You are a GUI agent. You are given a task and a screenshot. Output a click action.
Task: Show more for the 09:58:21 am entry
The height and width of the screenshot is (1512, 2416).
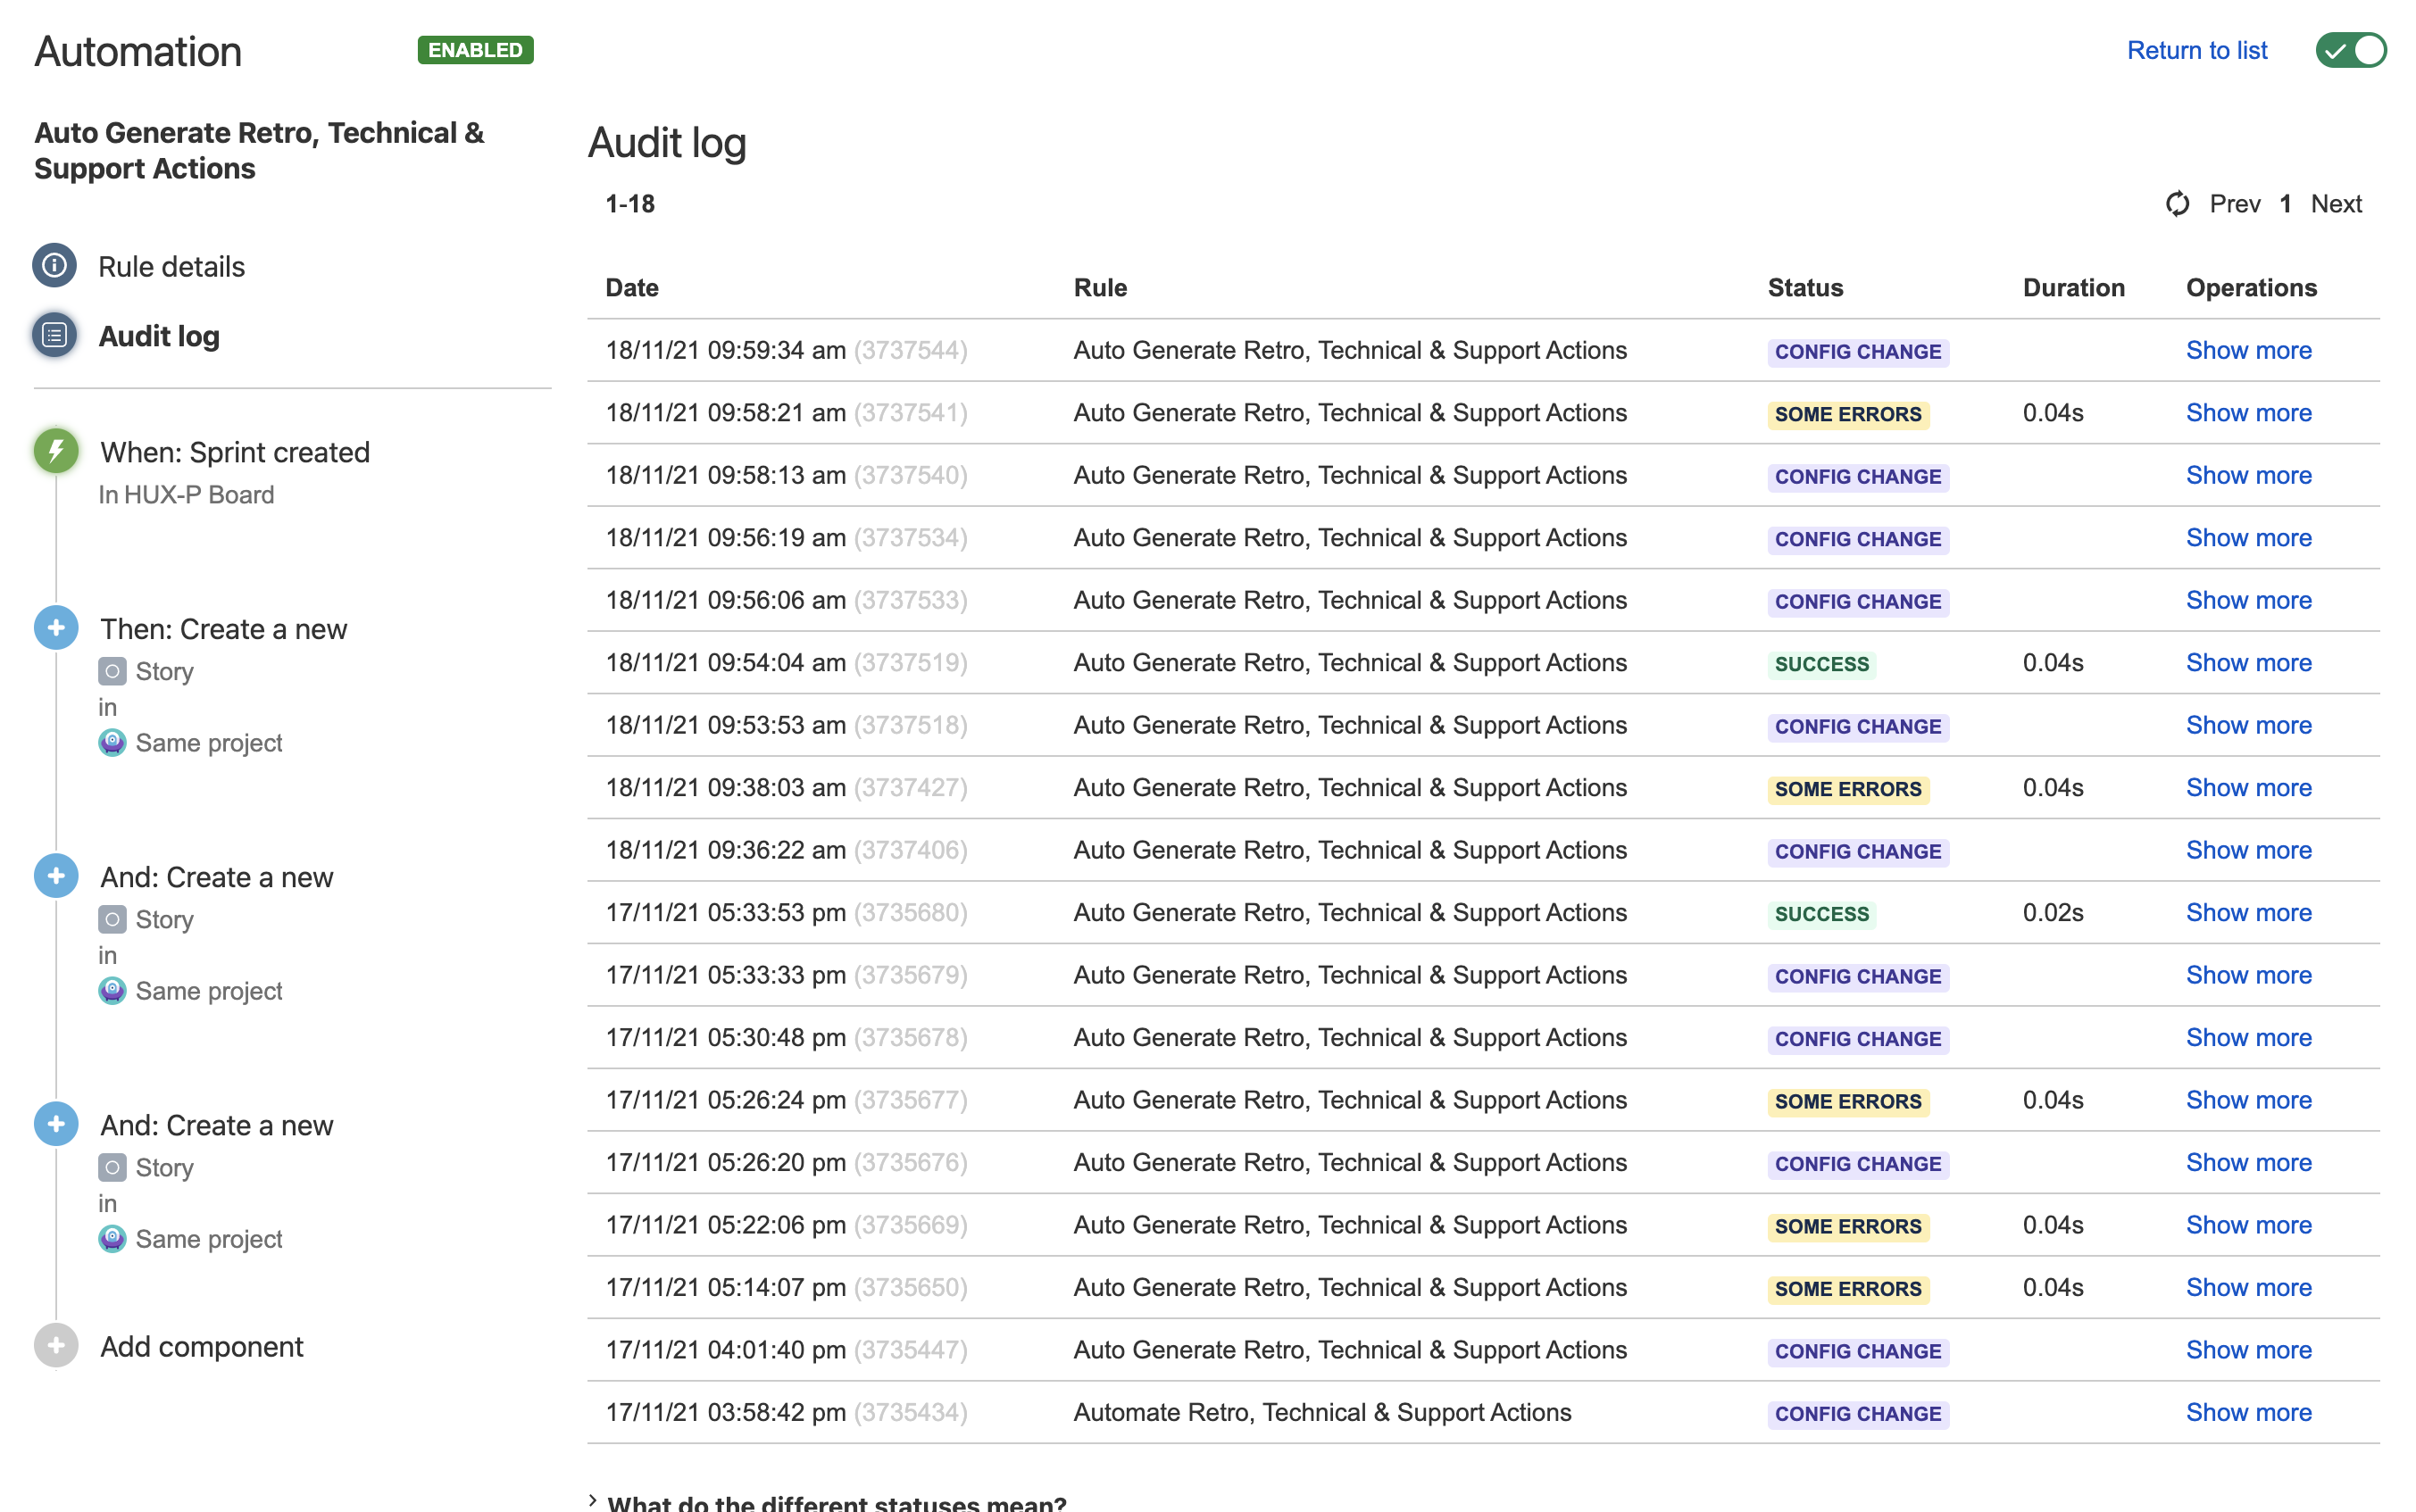(x=2248, y=413)
